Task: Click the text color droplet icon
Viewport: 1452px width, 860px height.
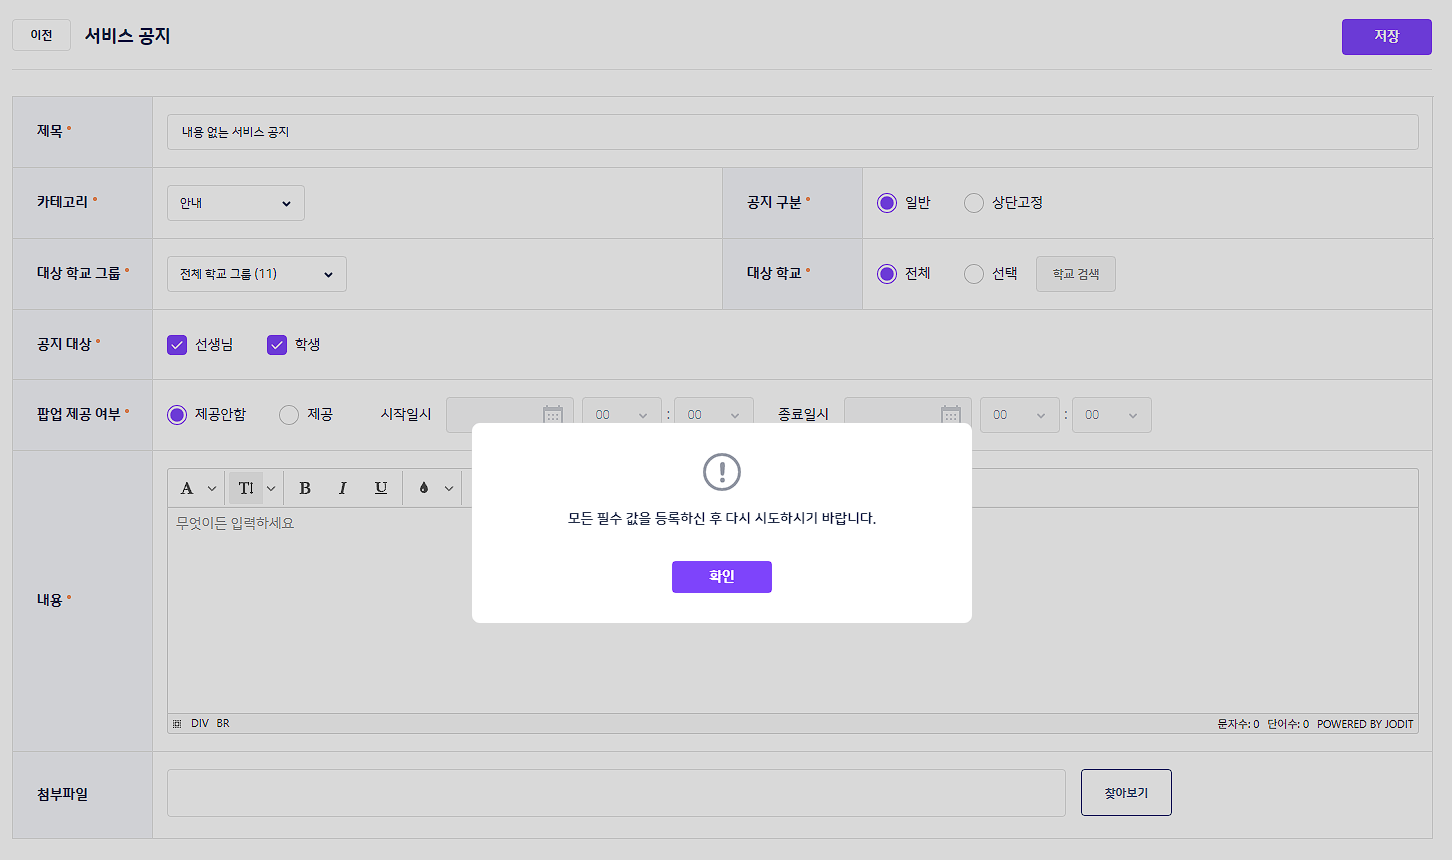Action: pyautogui.click(x=424, y=488)
